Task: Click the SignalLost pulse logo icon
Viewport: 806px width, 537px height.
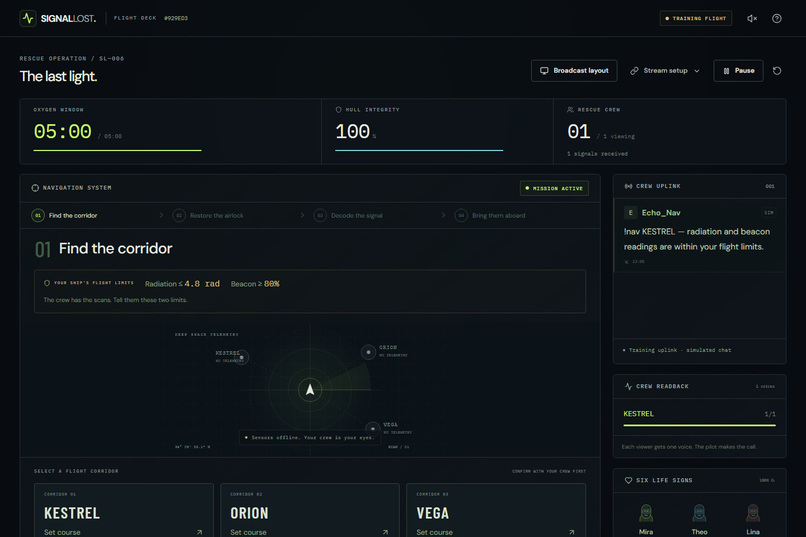Action: click(28, 18)
